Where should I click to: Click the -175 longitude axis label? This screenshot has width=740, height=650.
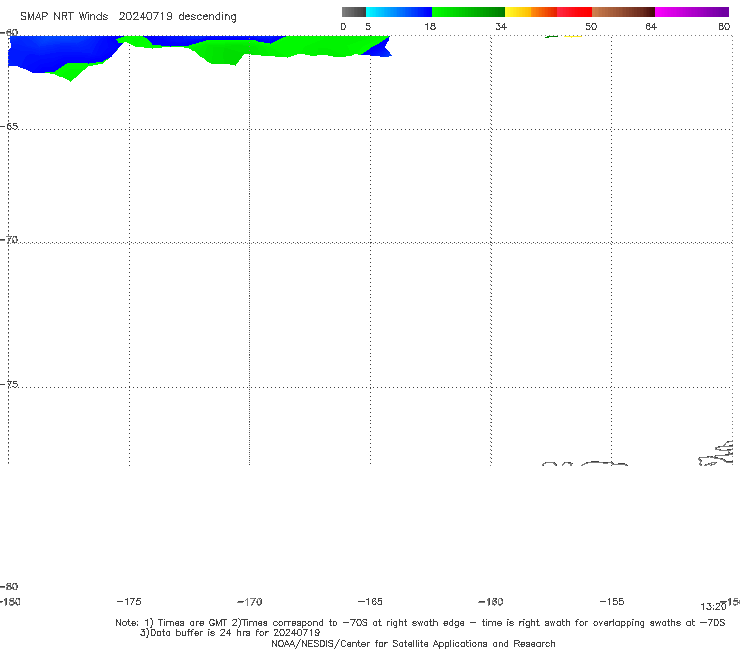point(129,601)
